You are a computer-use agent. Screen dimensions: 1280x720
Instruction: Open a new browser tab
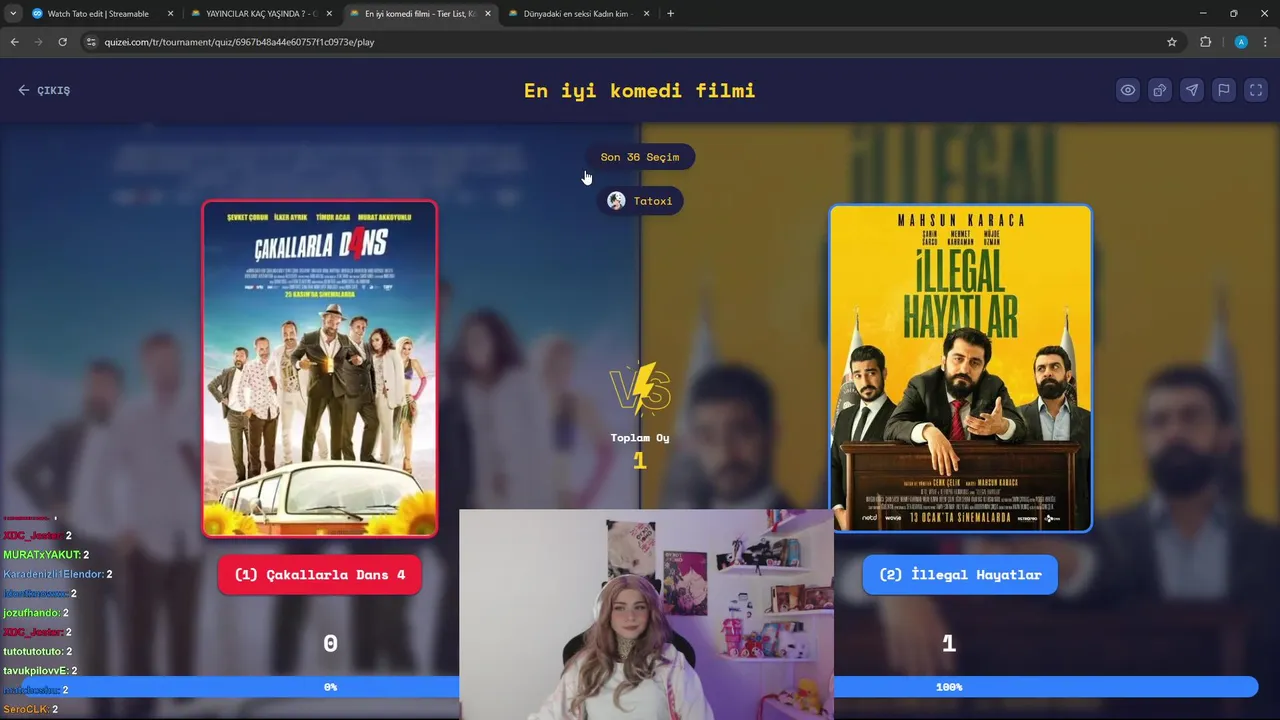click(670, 14)
